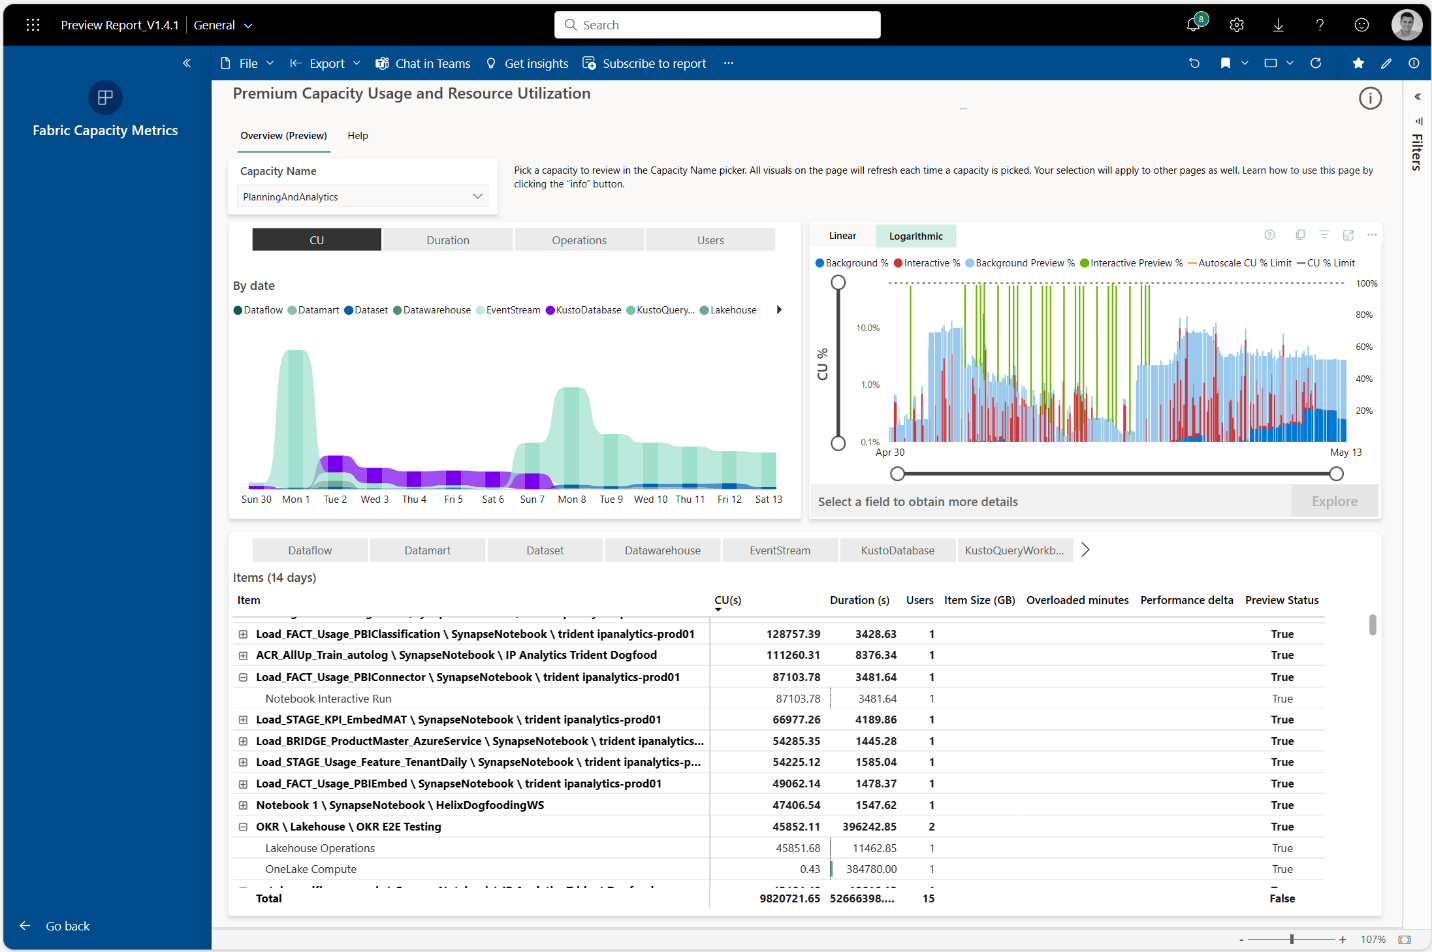
Task: Click the items table scrollbar
Action: (1372, 625)
